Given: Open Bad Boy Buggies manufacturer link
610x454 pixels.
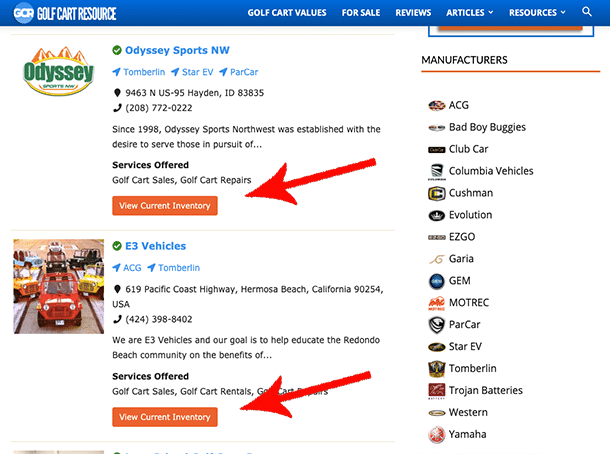Looking at the screenshot, I should 487,127.
